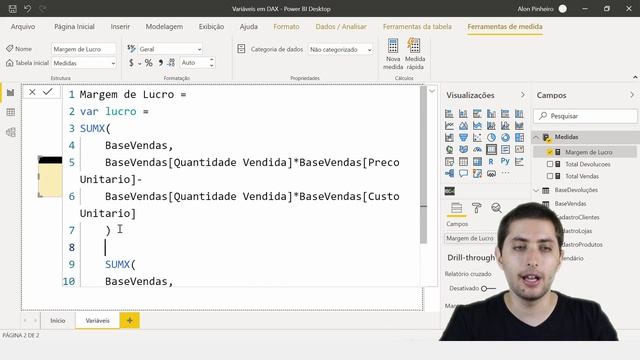Select the filled map visual

coord(463,149)
